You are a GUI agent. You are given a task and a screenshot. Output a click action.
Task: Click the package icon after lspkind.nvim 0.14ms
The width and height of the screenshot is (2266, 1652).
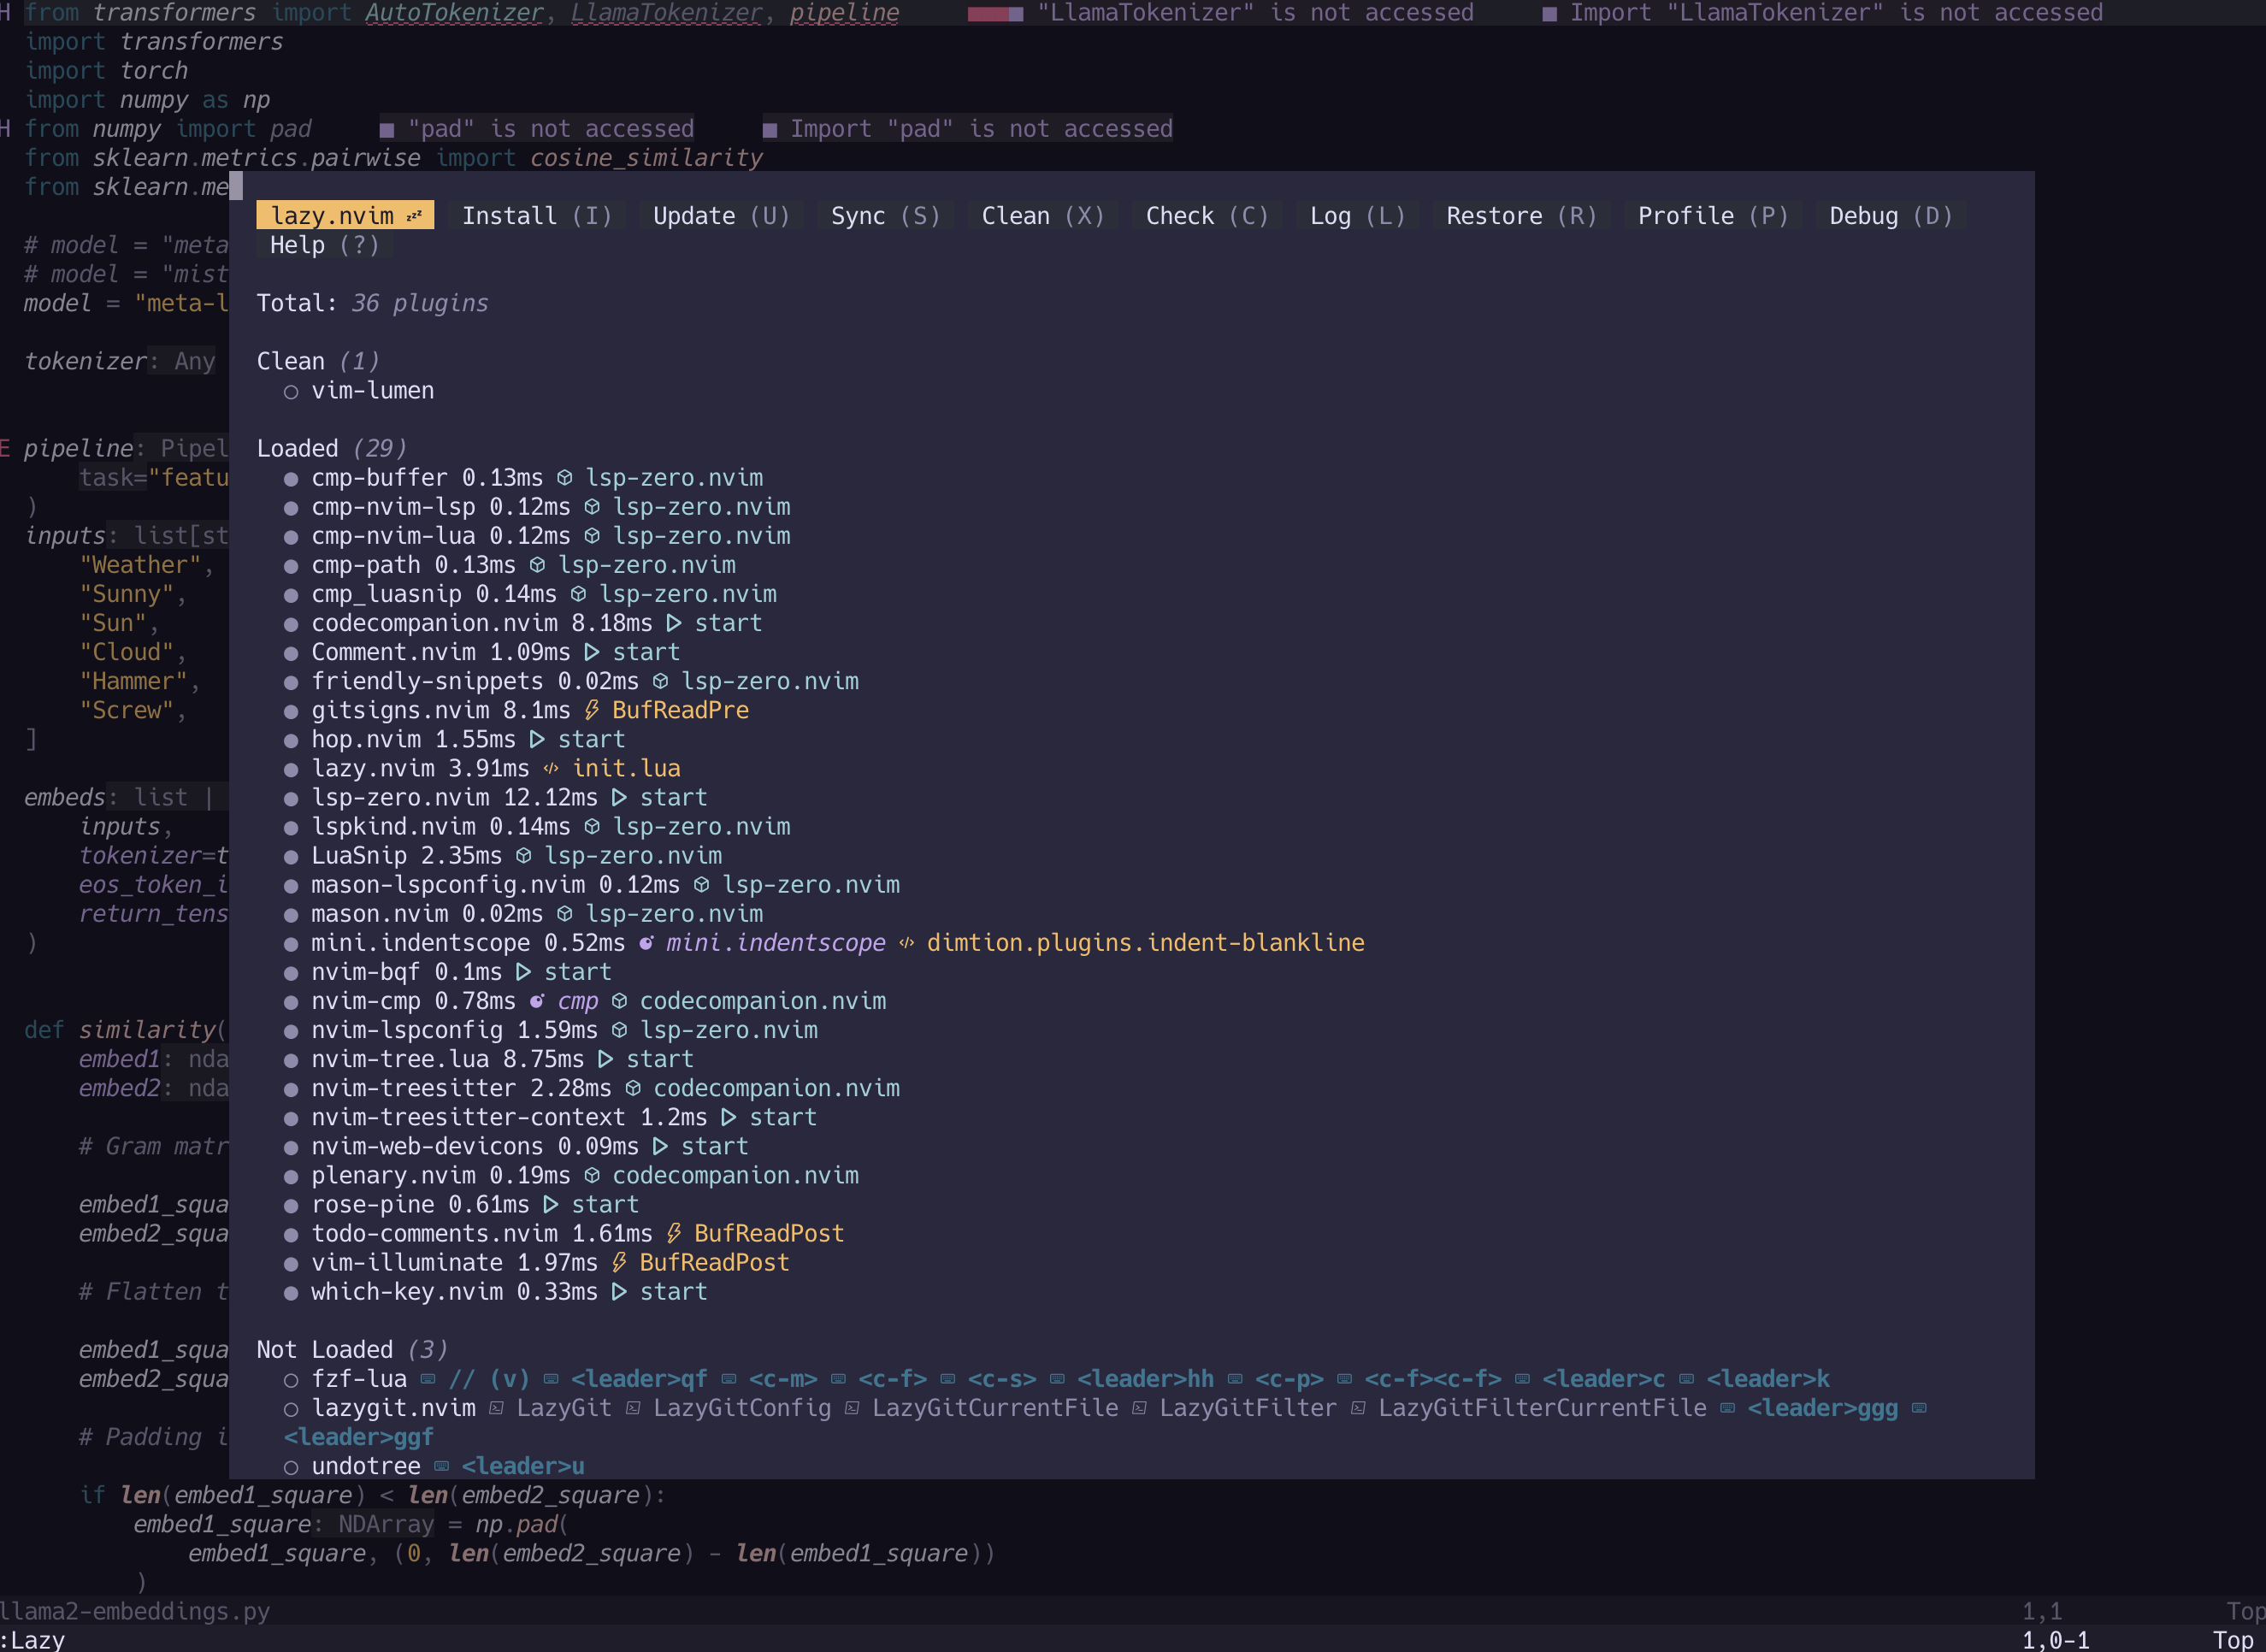[592, 826]
